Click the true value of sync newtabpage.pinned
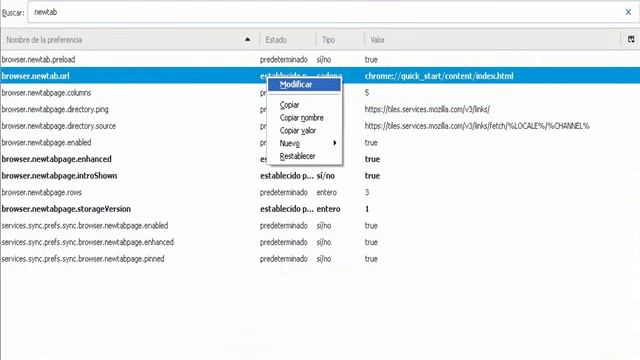Screen dimensions: 640x360 (x=371, y=259)
